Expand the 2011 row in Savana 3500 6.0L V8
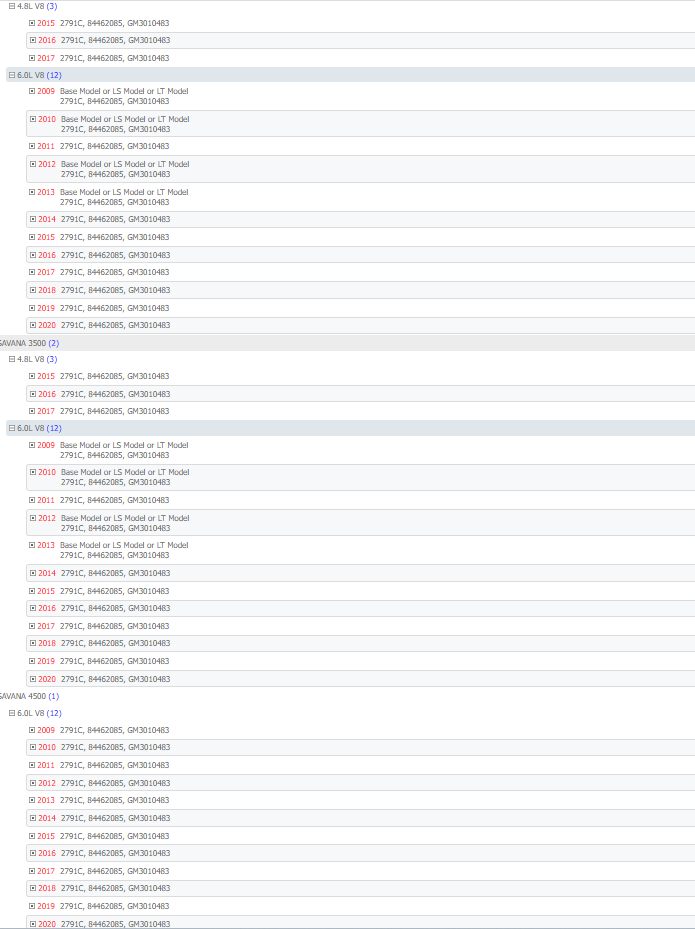Image resolution: width=695 pixels, height=929 pixels. (x=32, y=500)
